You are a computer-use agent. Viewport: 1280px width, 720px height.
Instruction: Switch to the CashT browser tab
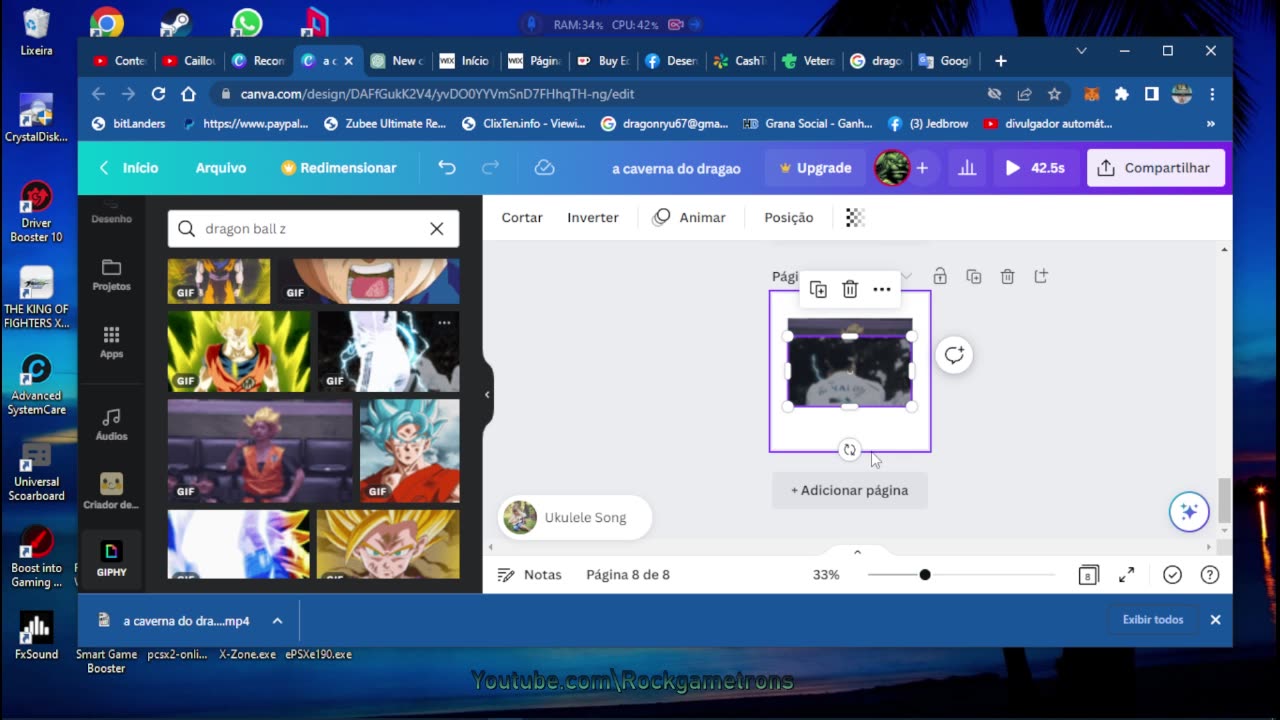pos(741,61)
